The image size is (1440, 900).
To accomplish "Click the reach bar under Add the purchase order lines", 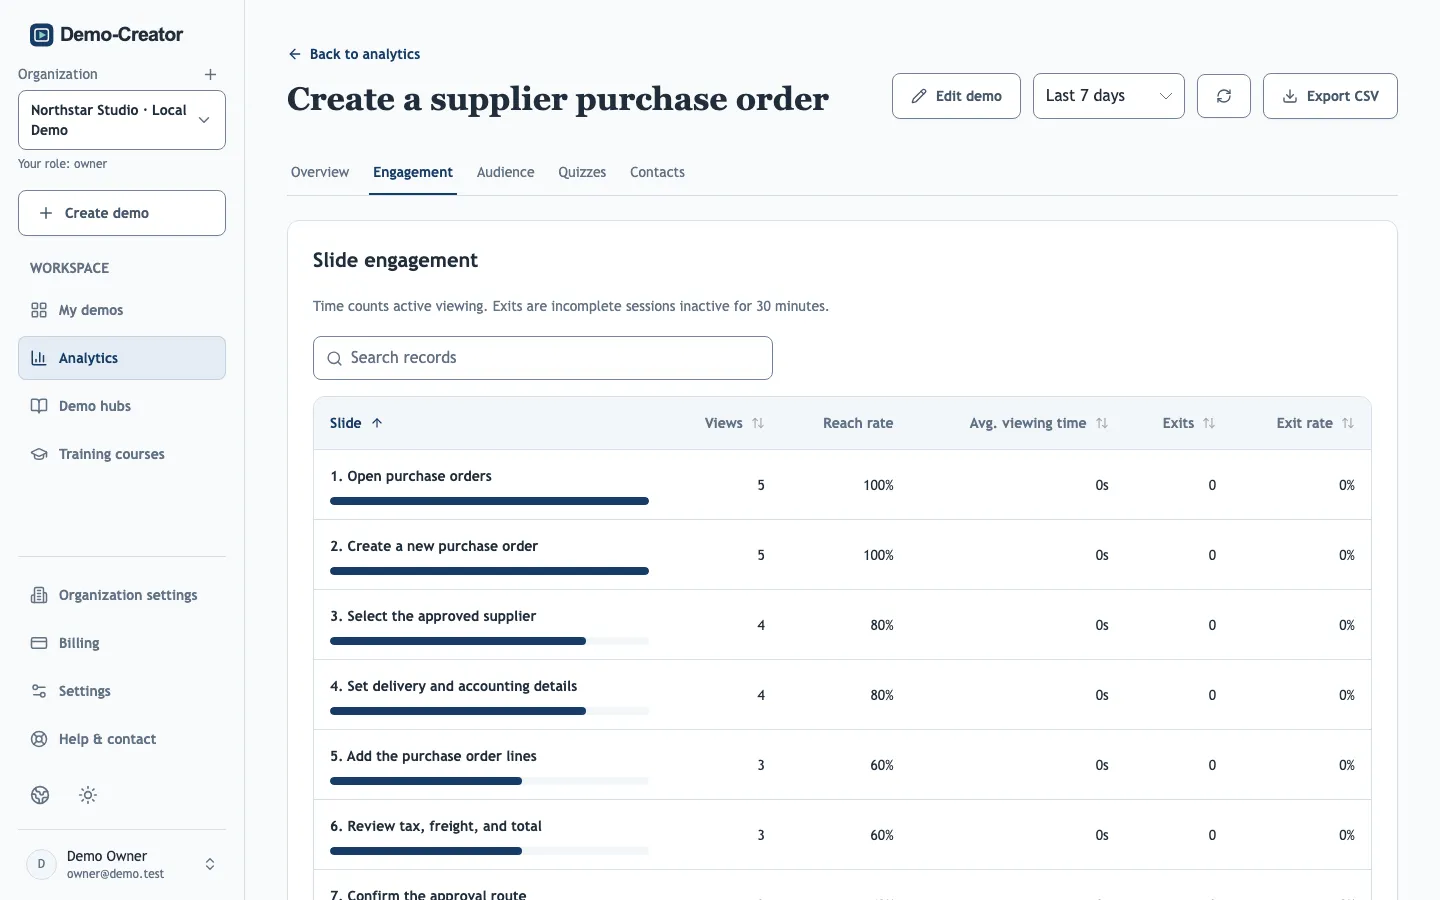I will tap(489, 781).
